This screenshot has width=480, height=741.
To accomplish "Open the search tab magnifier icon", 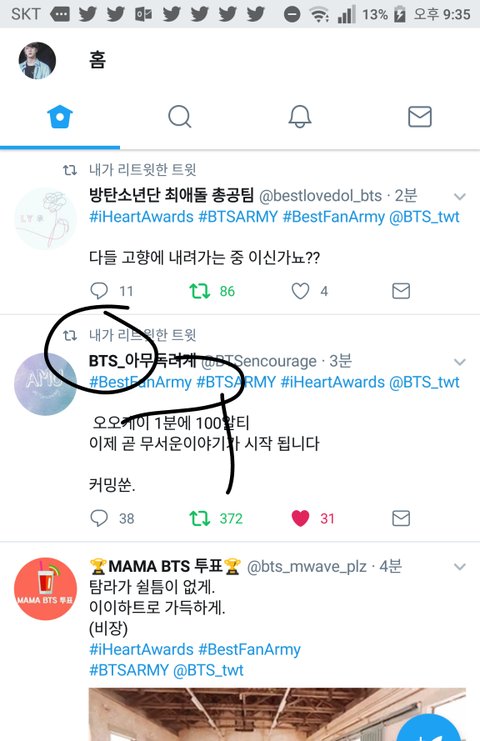I will 180,117.
